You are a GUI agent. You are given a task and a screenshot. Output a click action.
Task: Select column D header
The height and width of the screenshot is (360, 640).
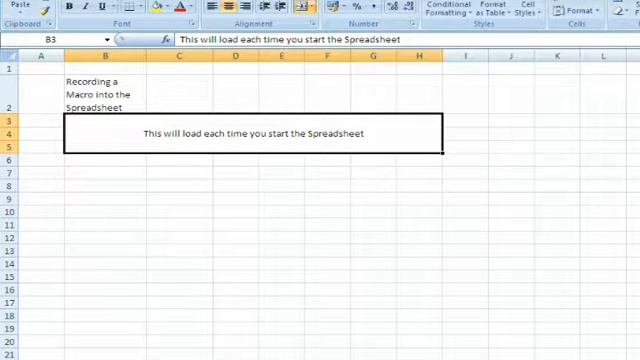point(236,56)
